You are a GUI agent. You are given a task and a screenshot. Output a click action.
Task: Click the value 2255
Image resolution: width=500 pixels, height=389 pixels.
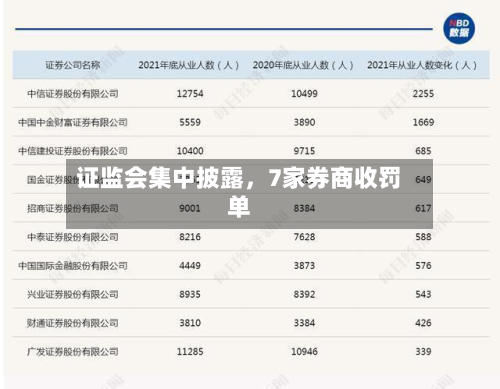pyautogui.click(x=423, y=94)
